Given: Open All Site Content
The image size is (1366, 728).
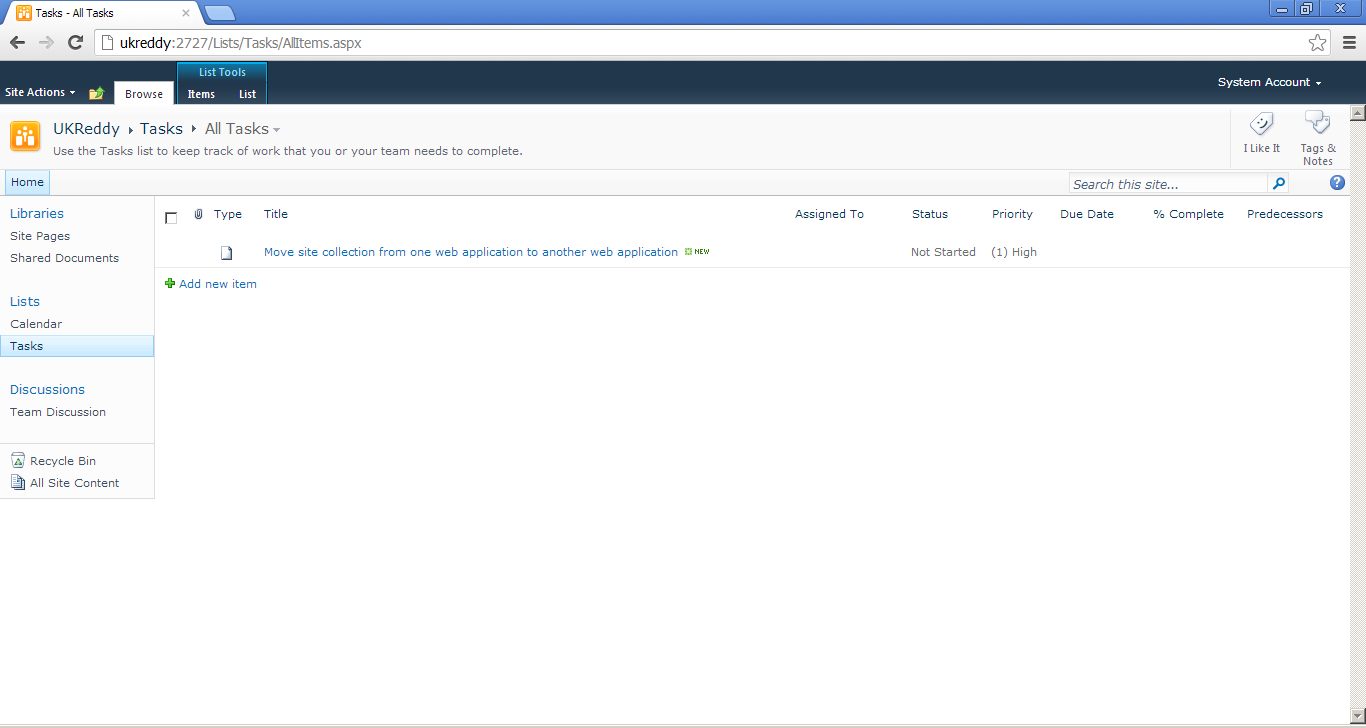Looking at the screenshot, I should 72,482.
